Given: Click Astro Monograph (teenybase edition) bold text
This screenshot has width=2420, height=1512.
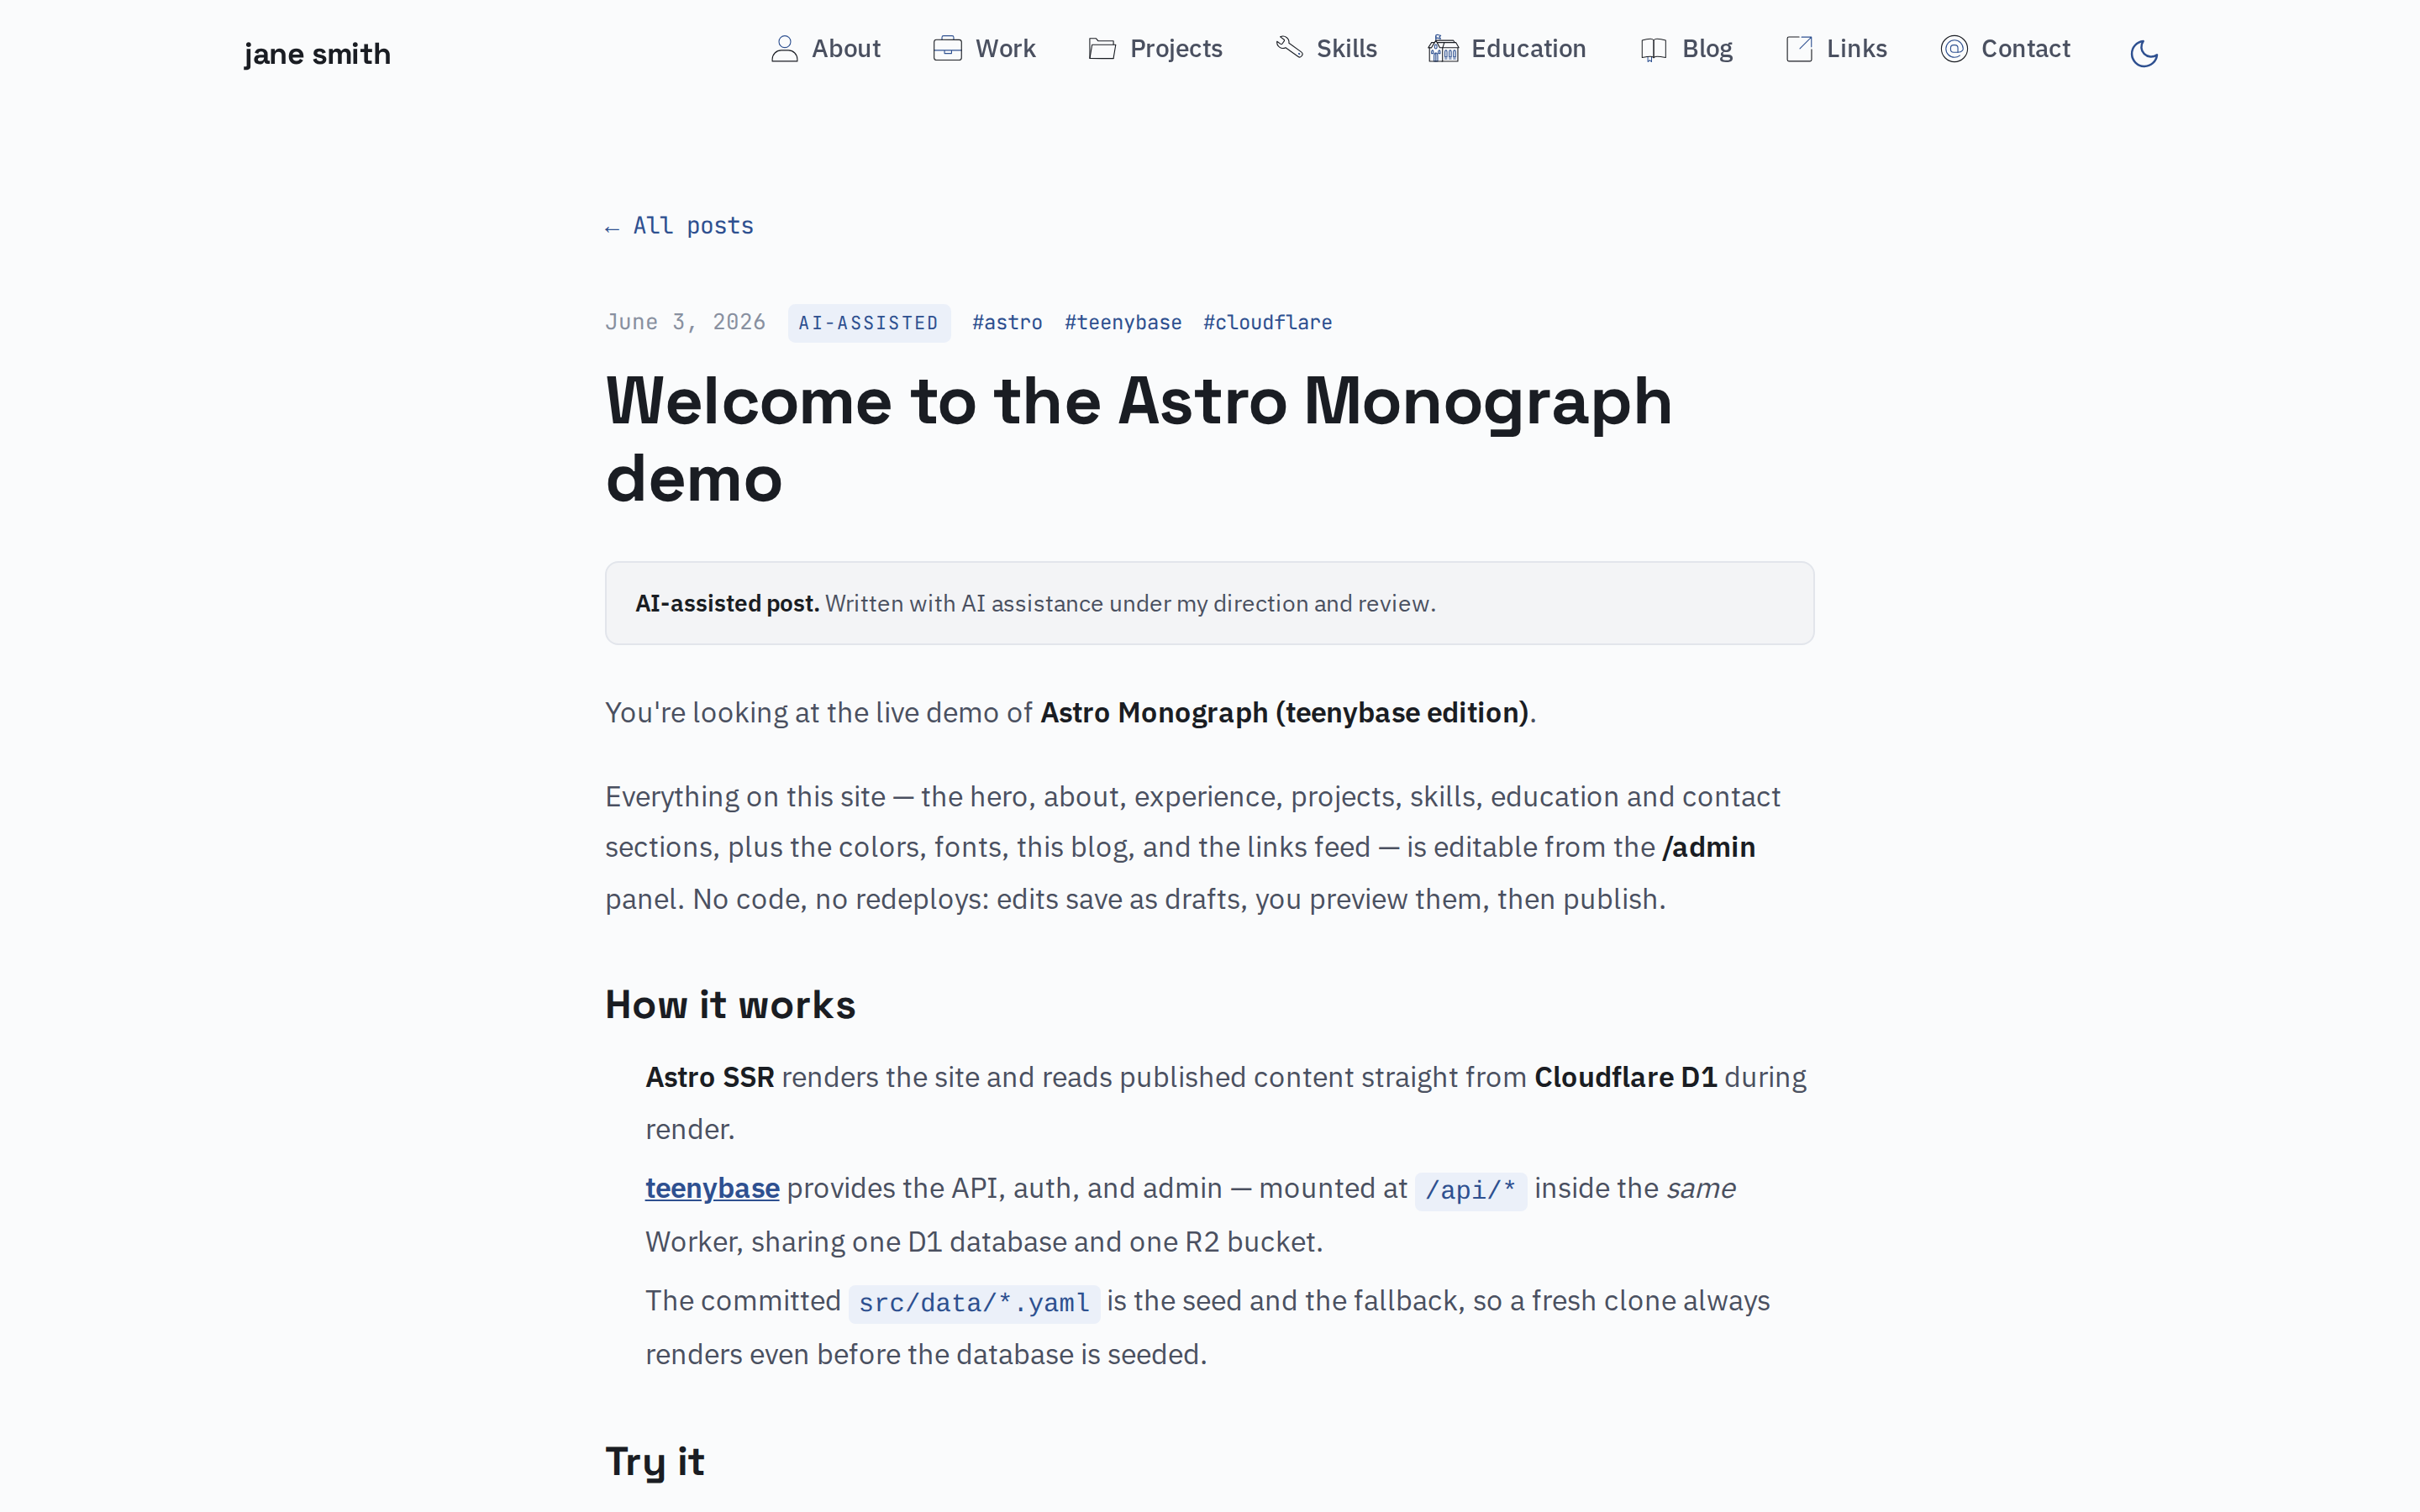Looking at the screenshot, I should click(x=1284, y=713).
